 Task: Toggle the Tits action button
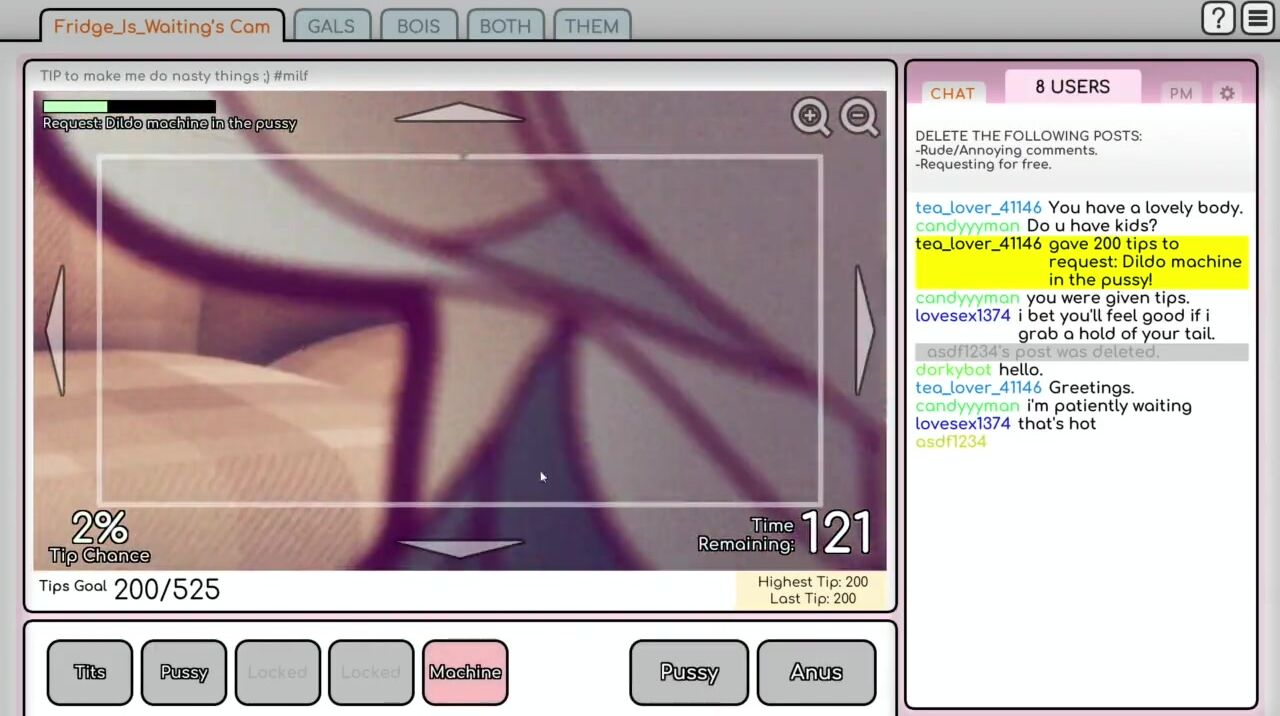[x=90, y=672]
